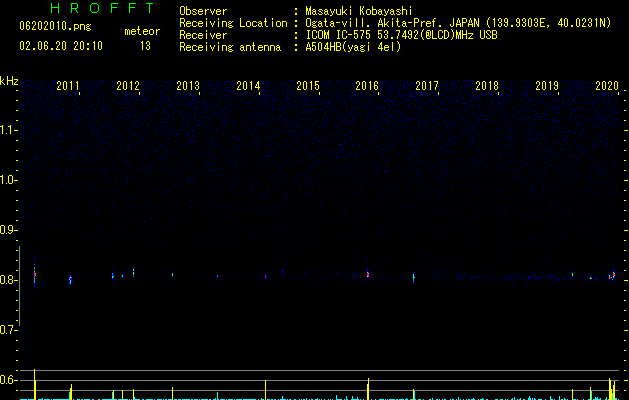Select the file name 06202010.png
Screen dimensions: 629x400
click(55, 26)
